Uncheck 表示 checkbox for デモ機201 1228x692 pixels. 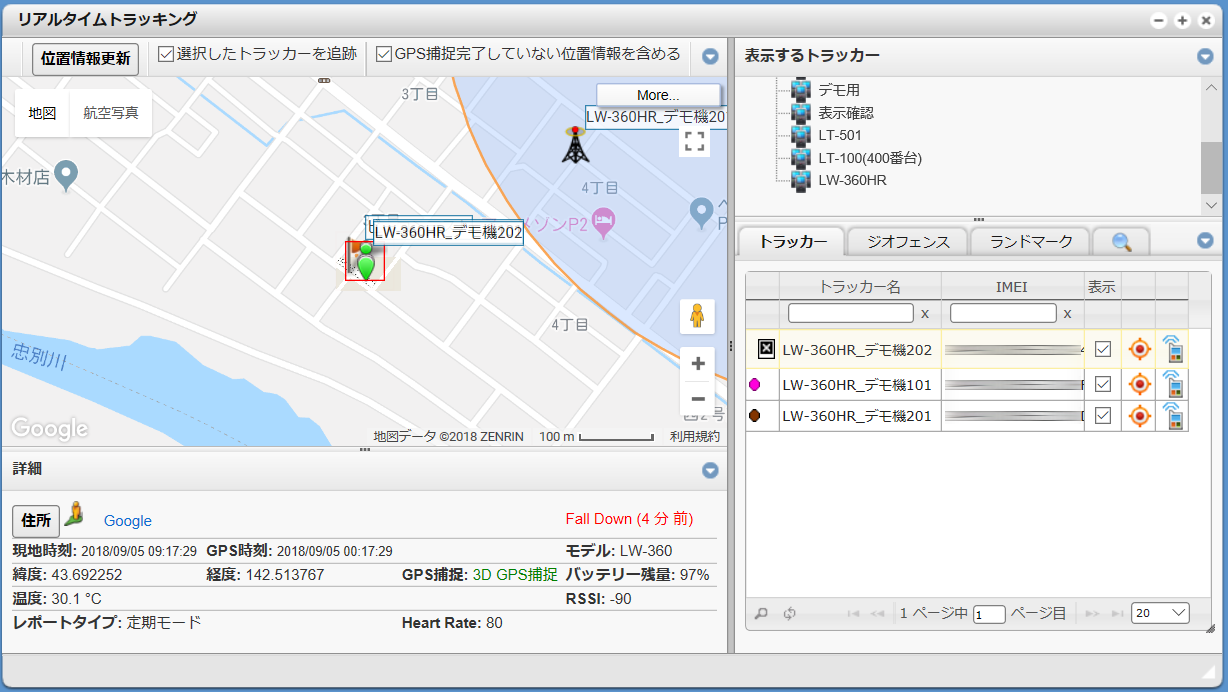point(1103,416)
